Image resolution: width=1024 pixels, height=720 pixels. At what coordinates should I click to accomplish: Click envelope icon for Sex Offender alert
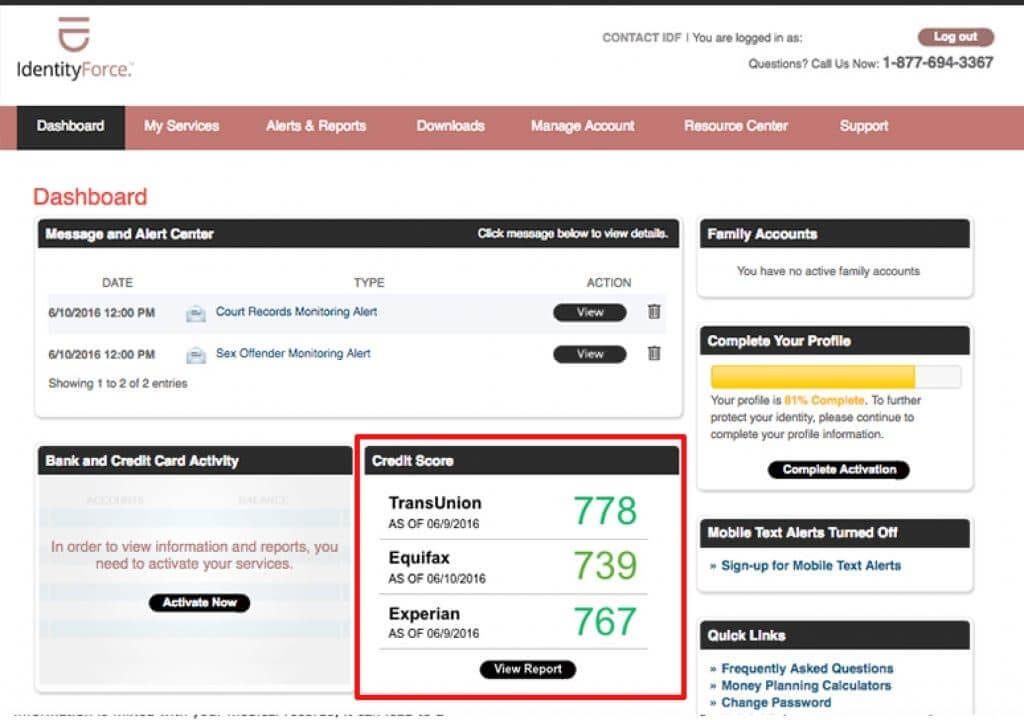[x=195, y=355]
